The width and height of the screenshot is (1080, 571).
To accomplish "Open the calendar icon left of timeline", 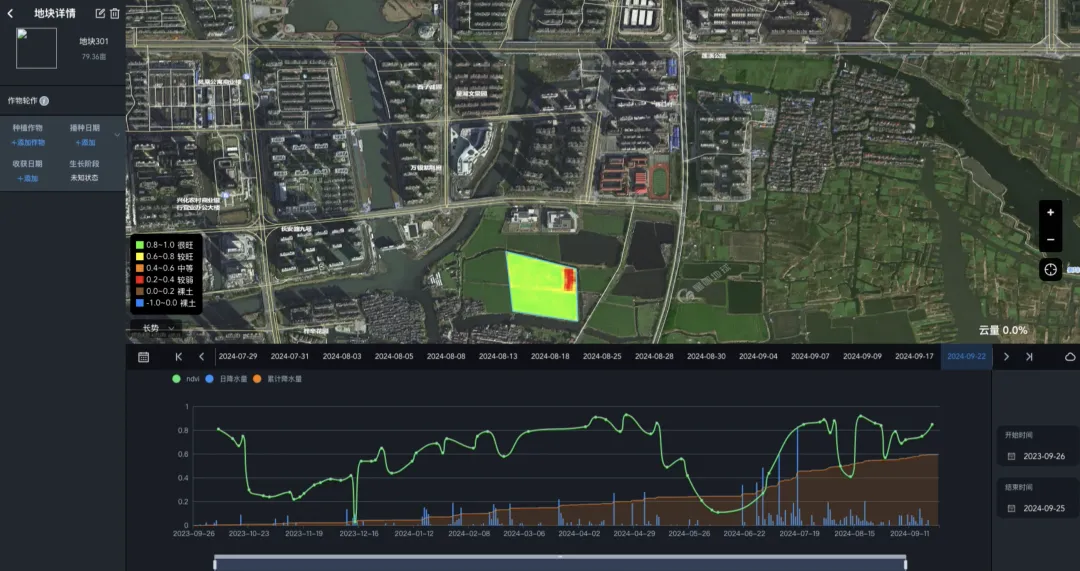I will click(143, 357).
